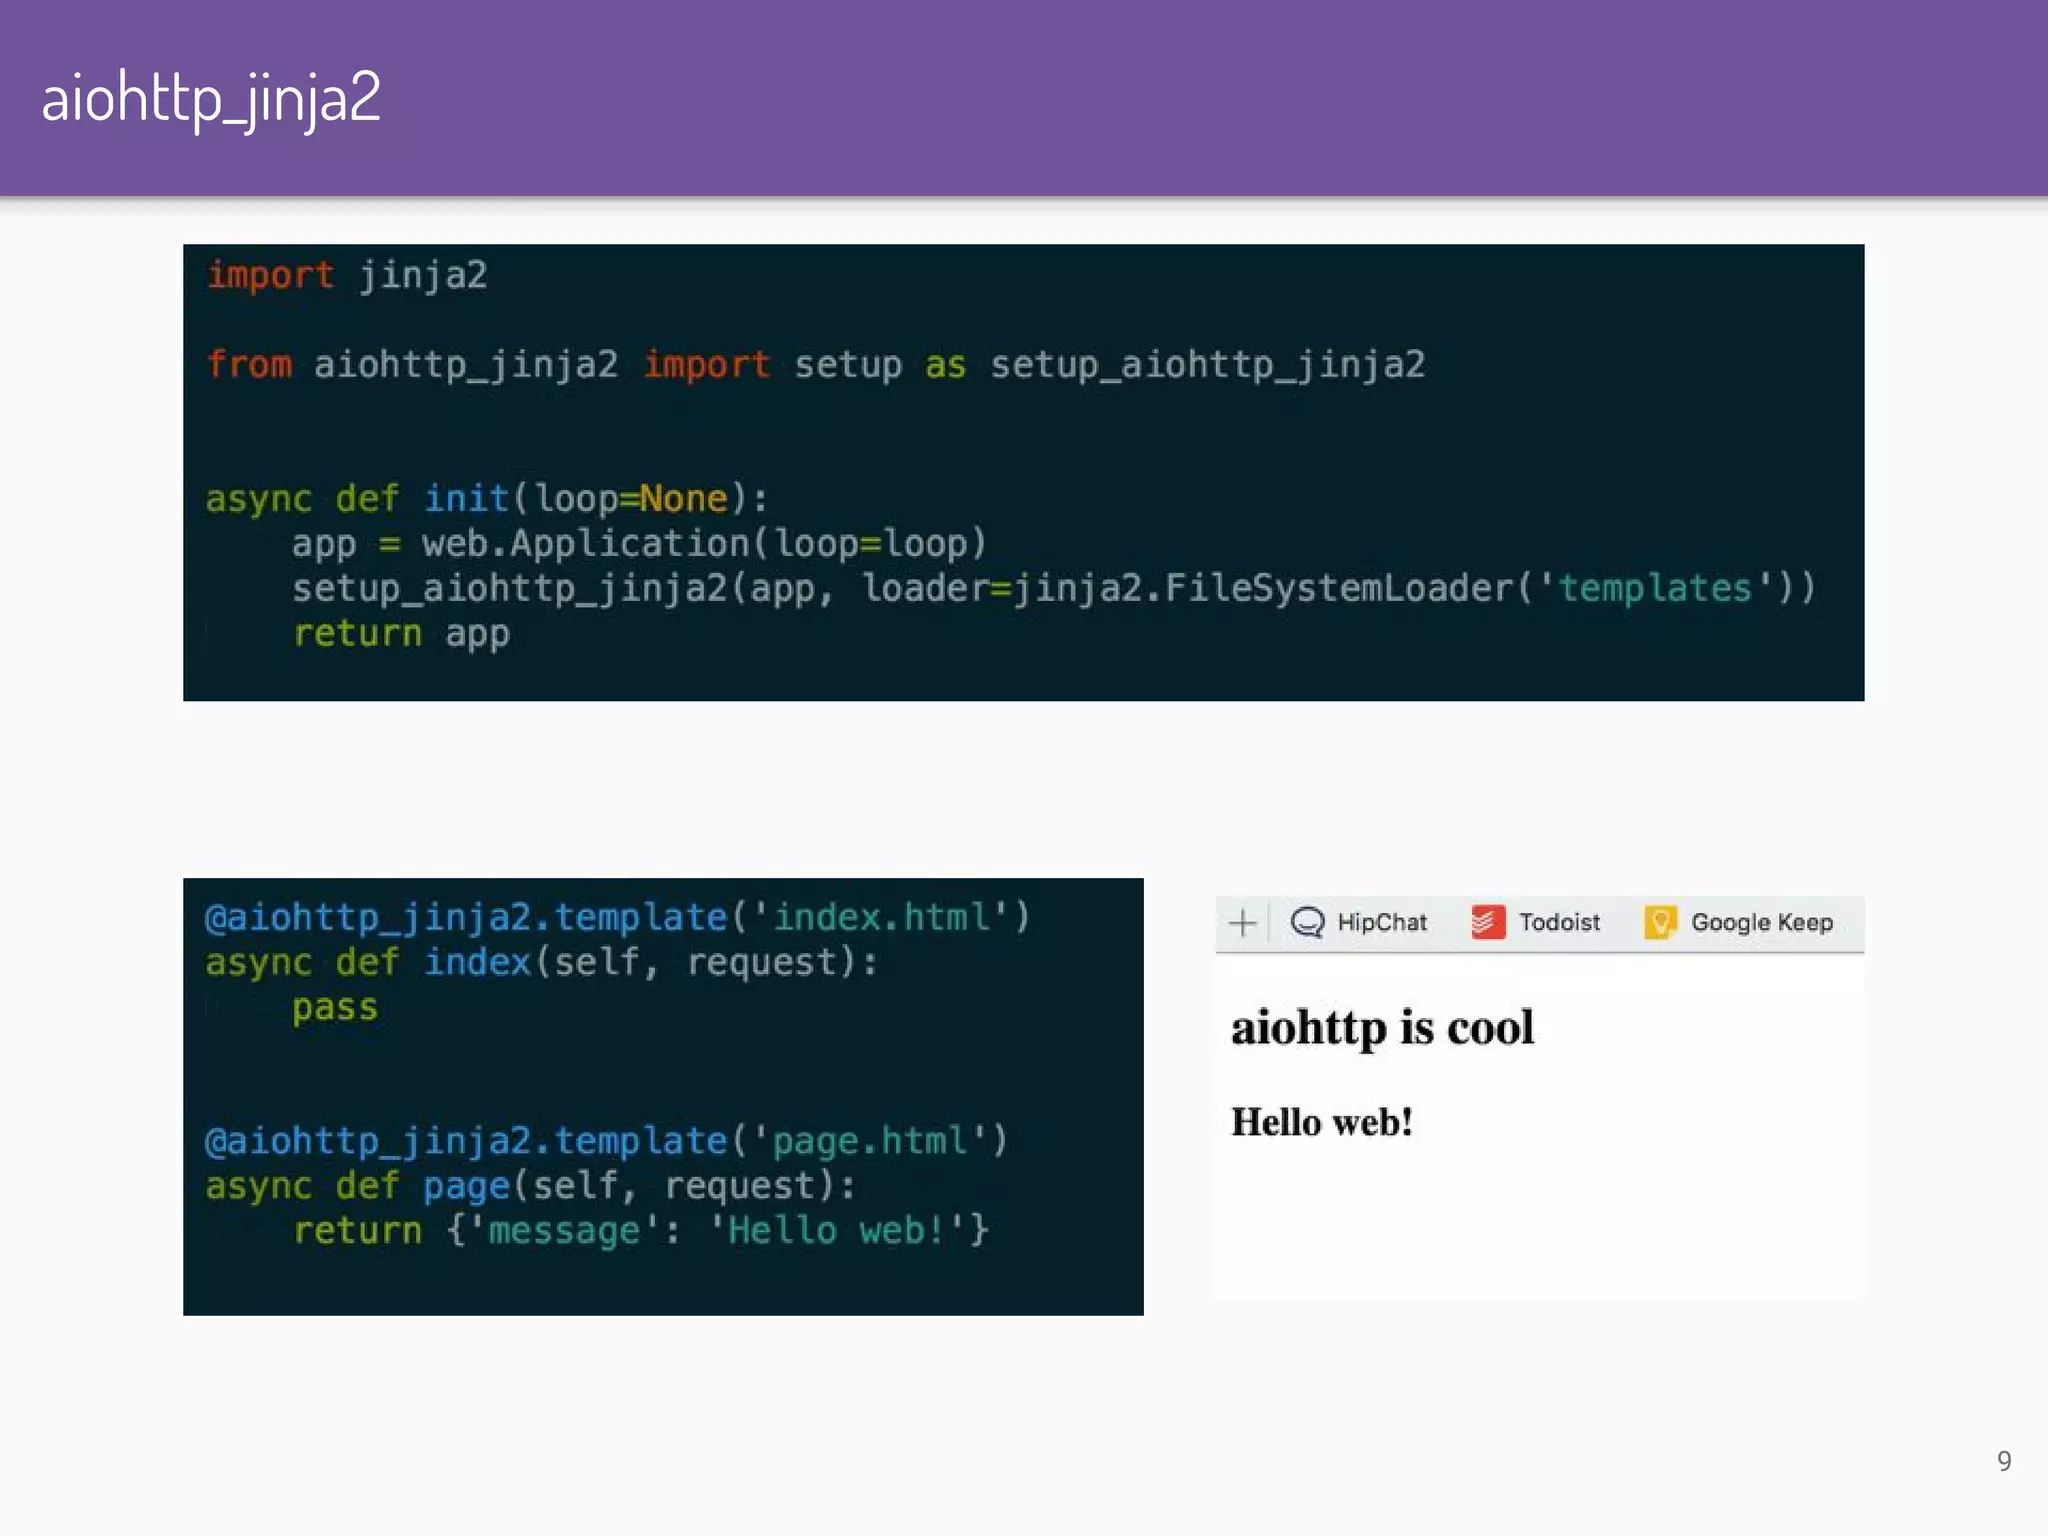This screenshot has width=2048, height=1536.
Task: Click the 'templates' string in the code
Action: click(1655, 588)
